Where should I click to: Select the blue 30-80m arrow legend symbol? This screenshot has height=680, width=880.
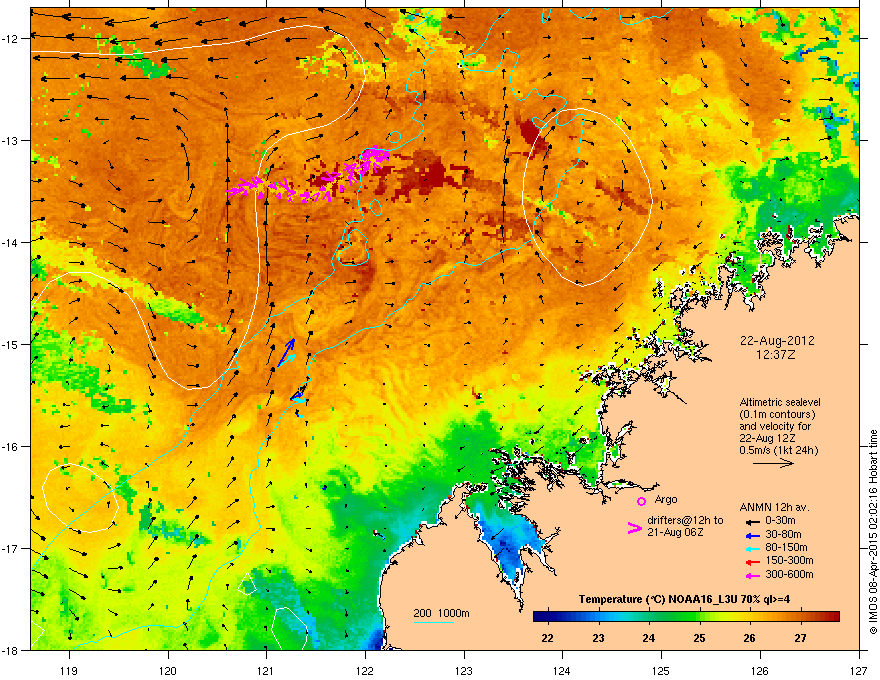click(752, 535)
